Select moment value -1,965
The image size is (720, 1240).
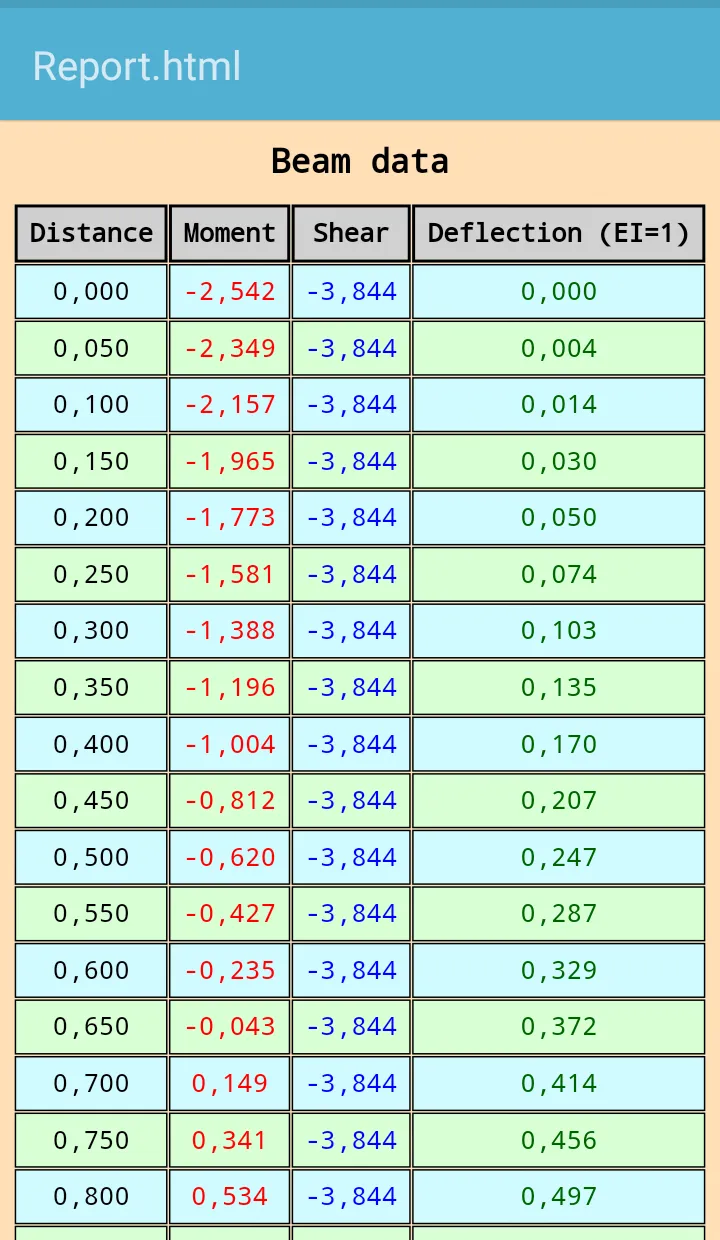point(229,461)
